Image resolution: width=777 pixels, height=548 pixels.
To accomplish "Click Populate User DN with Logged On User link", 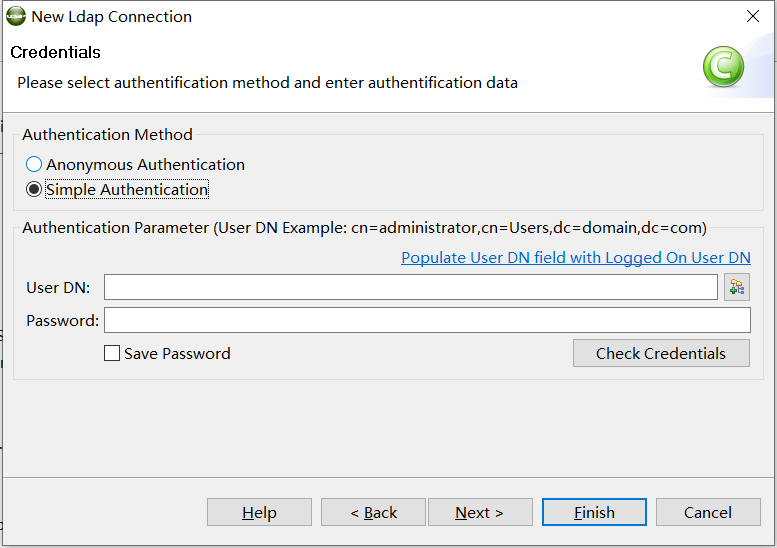I will point(576,258).
